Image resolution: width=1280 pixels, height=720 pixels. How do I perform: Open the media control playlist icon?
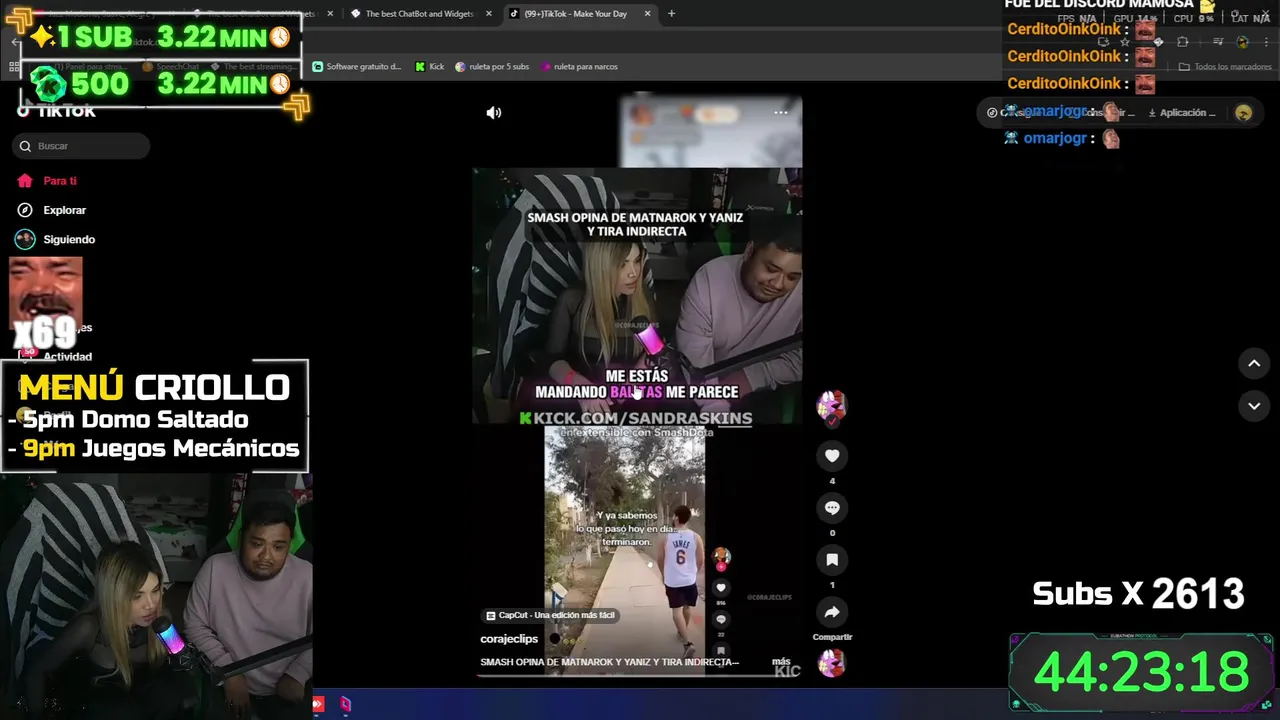(1218, 42)
